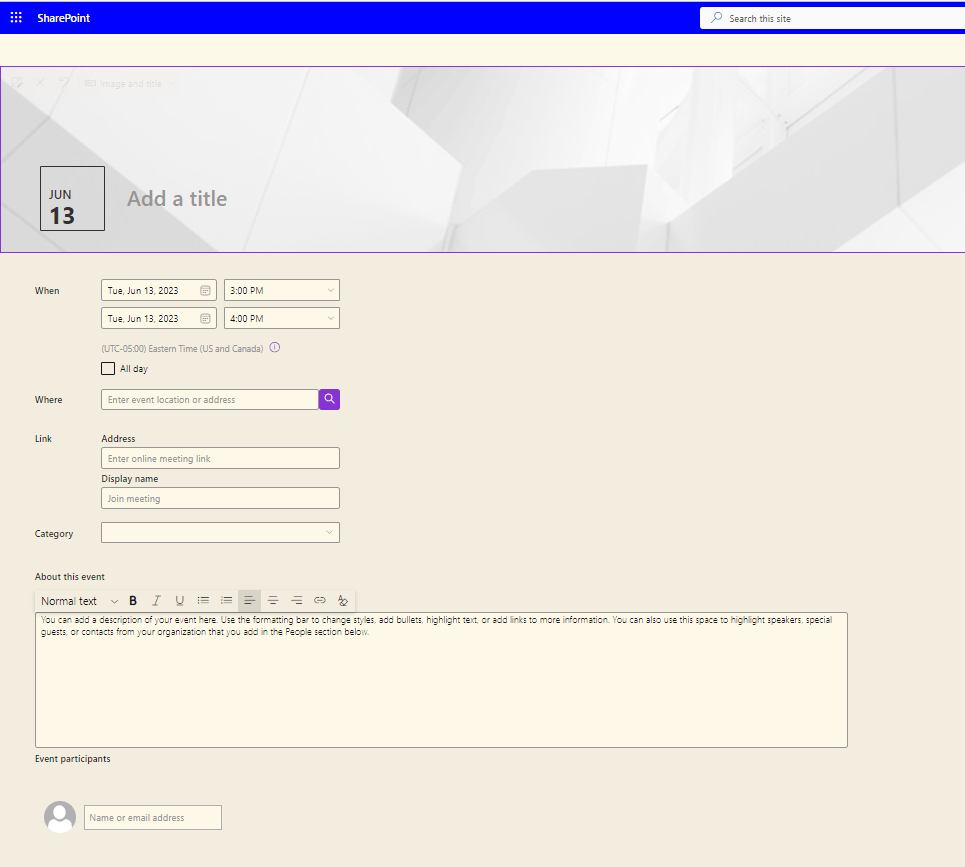Toggle italic formatting

point(156,601)
